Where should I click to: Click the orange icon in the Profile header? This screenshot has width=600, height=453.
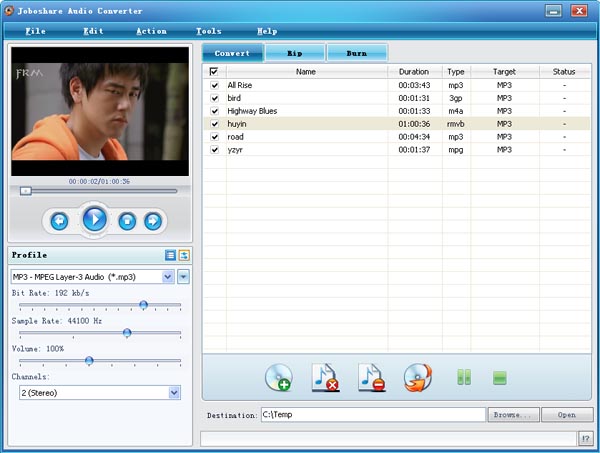coord(184,255)
